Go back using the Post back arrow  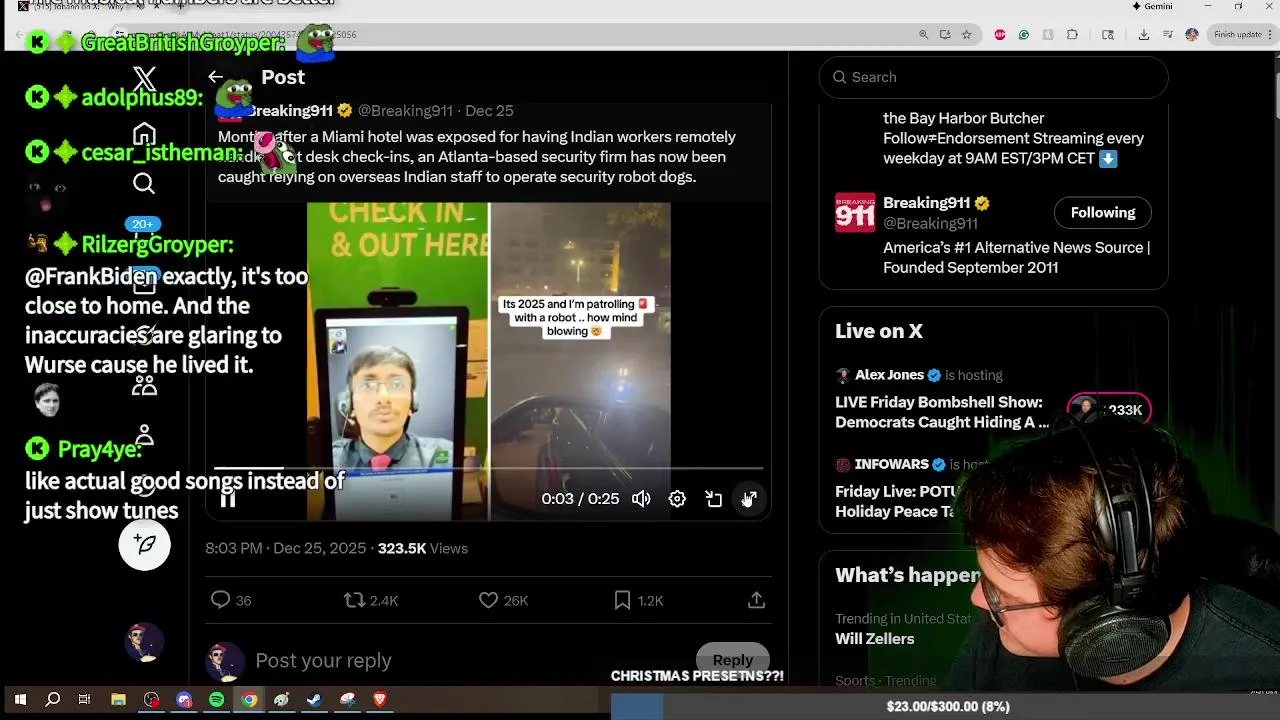coord(216,77)
